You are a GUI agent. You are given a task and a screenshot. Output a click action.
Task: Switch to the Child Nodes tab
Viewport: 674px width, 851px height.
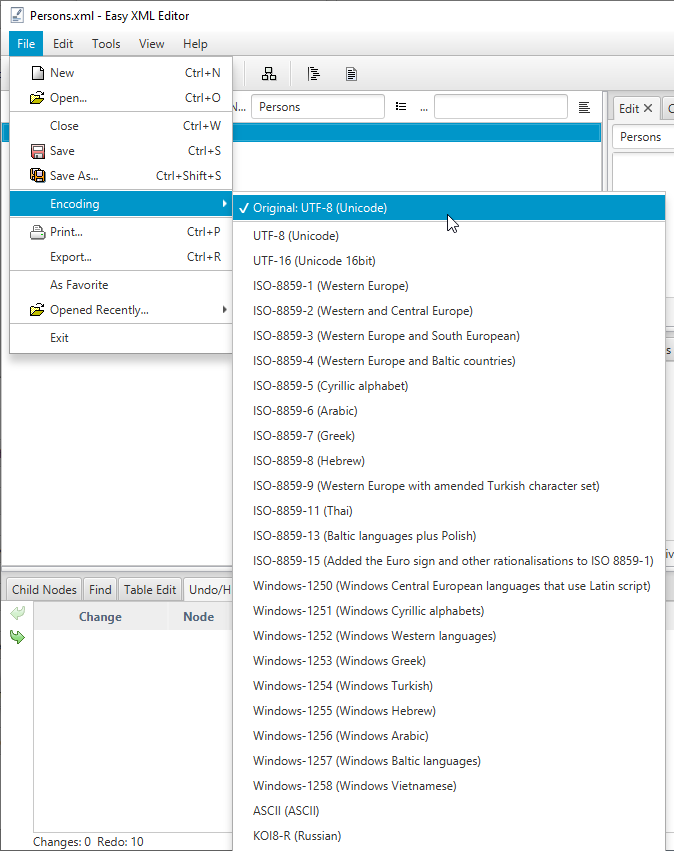tap(44, 589)
